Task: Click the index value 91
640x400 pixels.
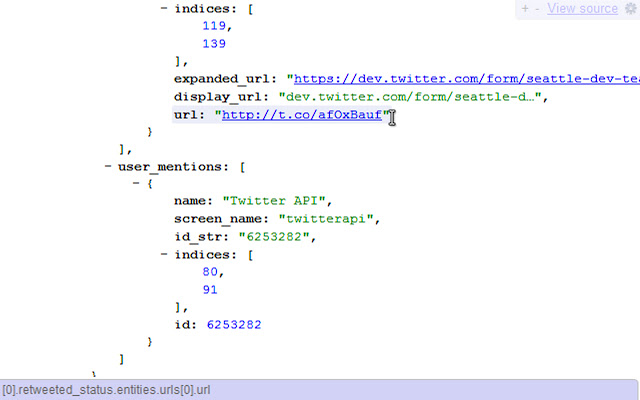Action: [210, 290]
